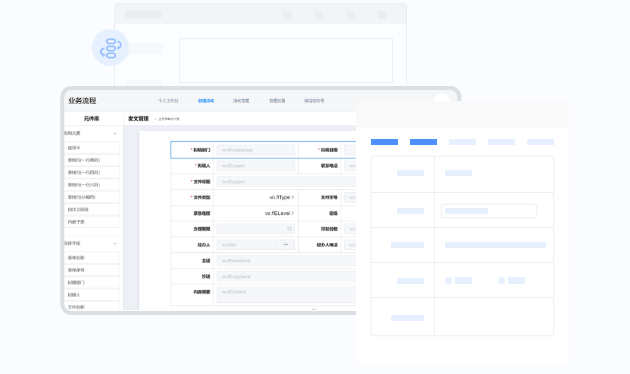This screenshot has width=630, height=374.
Task: Open the calendar icon in the date field
Action: coord(289,229)
